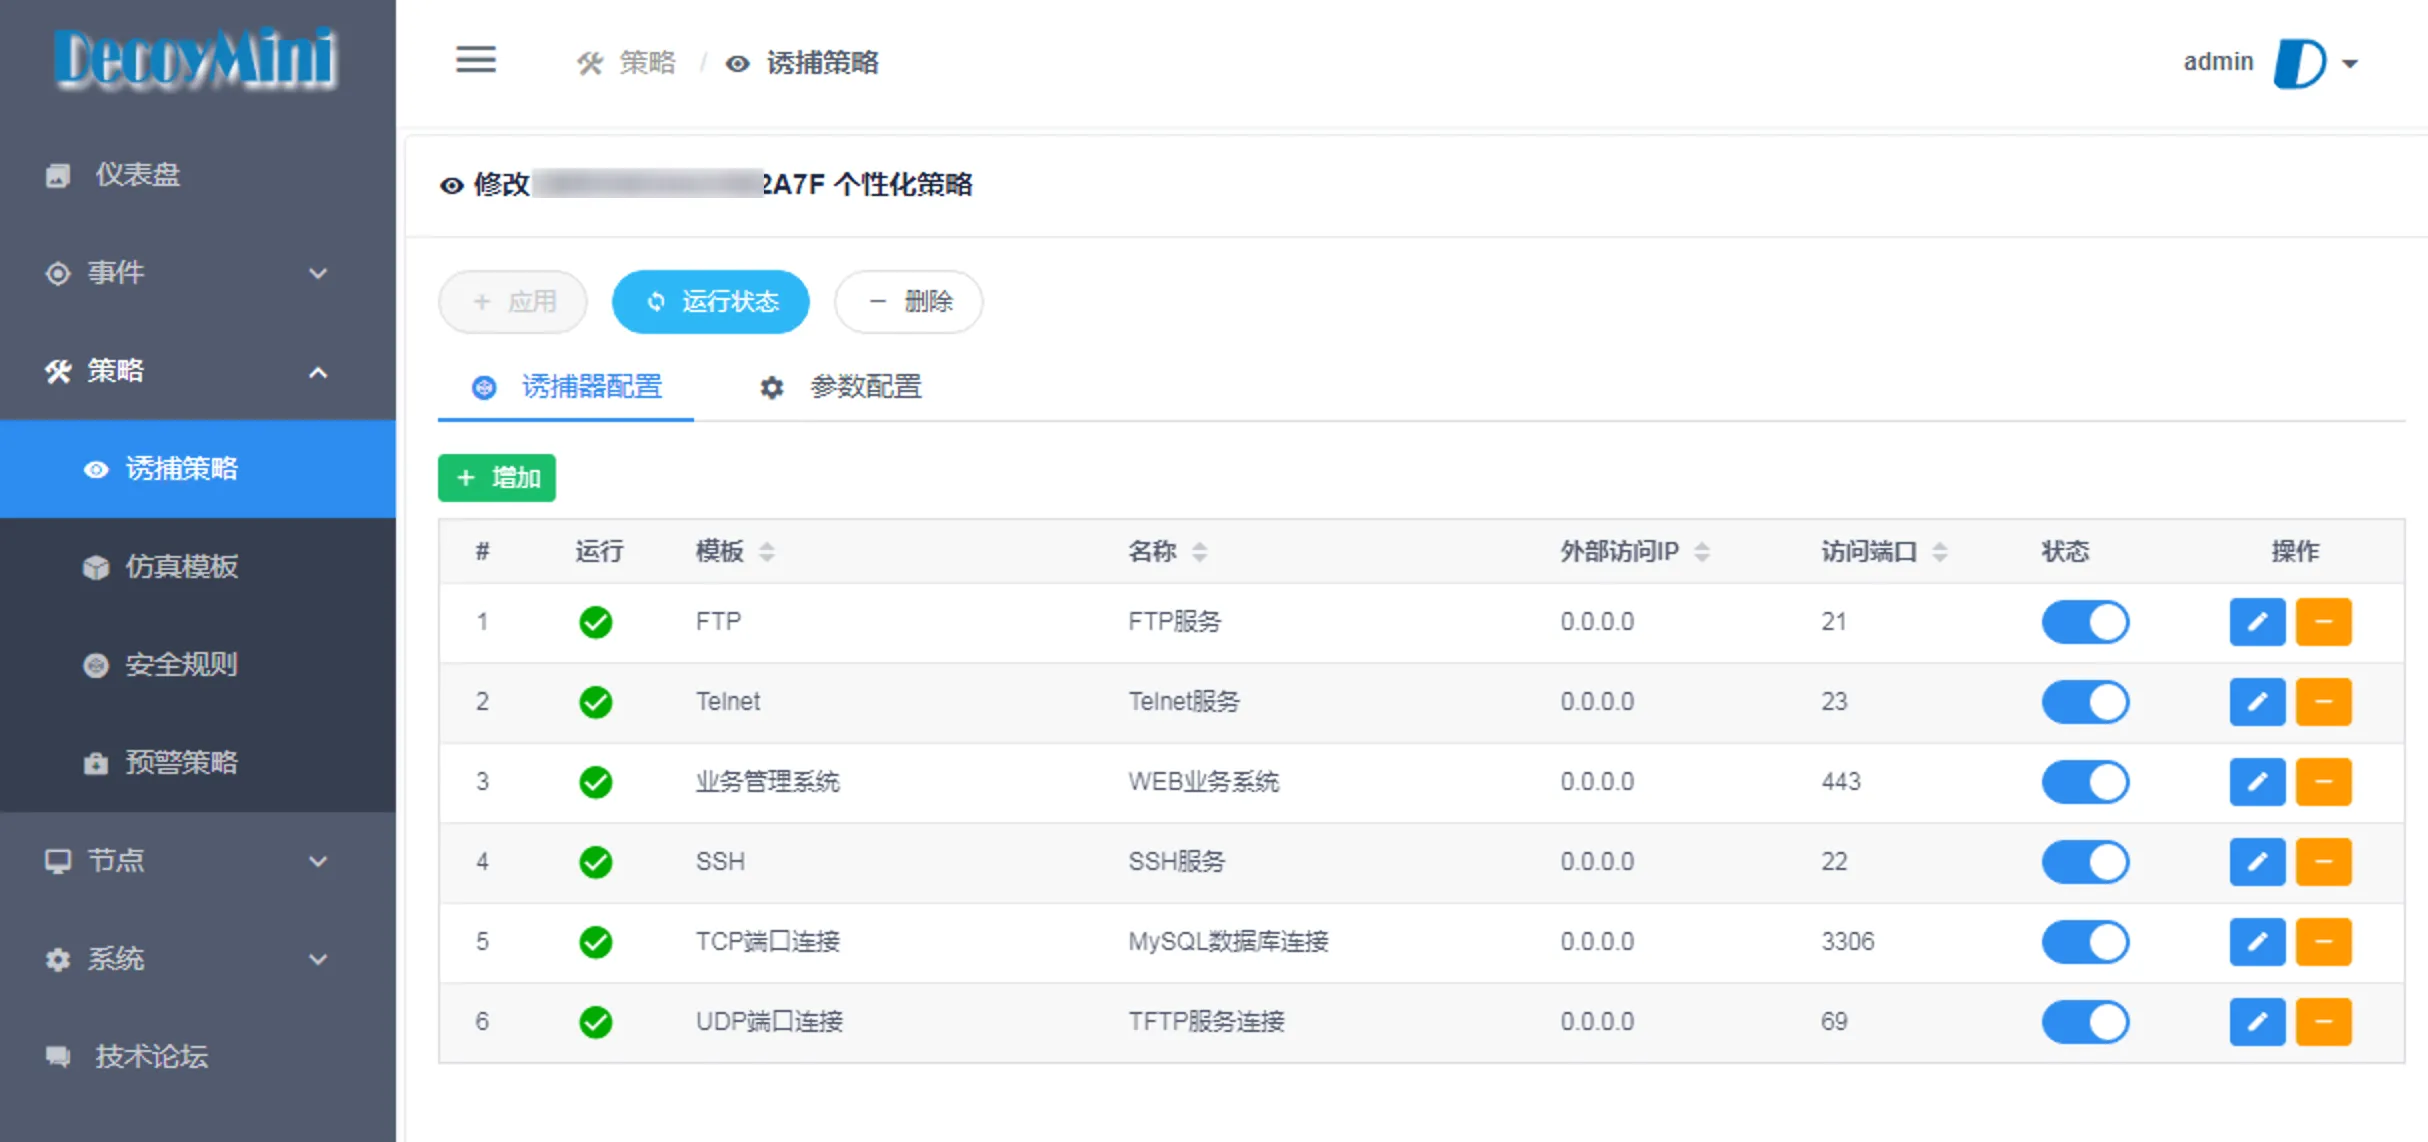
Task: Click the 'Telnet服务' name cell
Action: point(1184,701)
